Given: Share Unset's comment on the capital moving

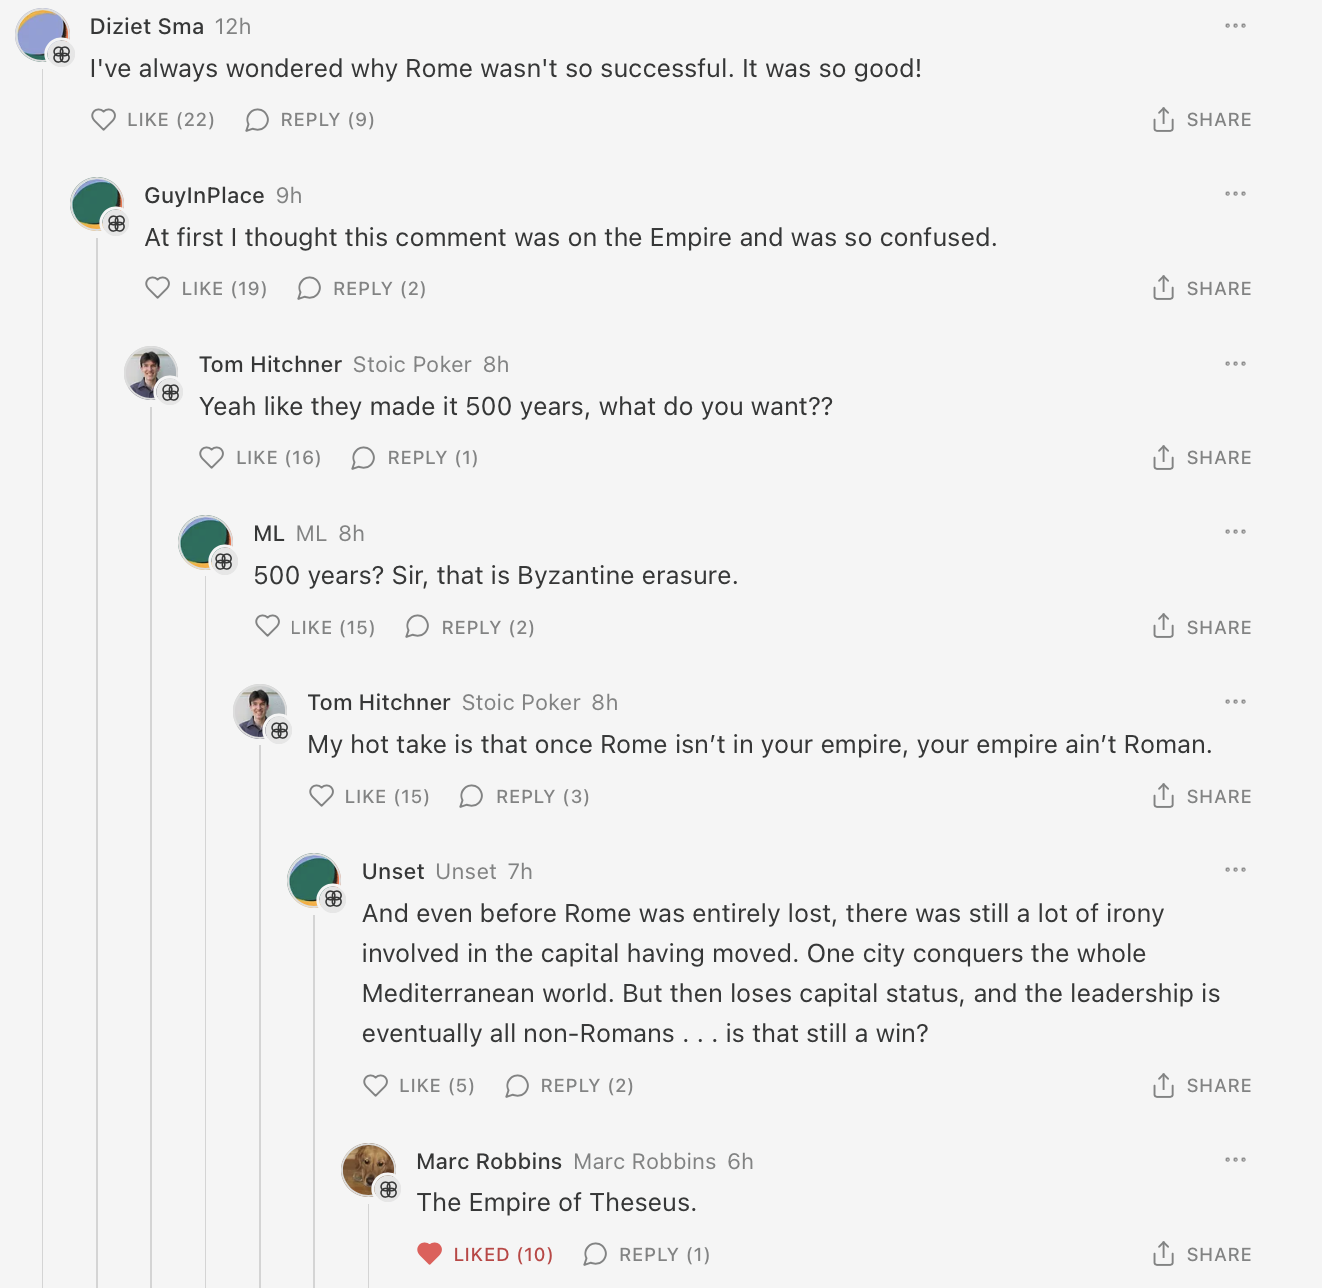Looking at the screenshot, I should coord(1201,1086).
